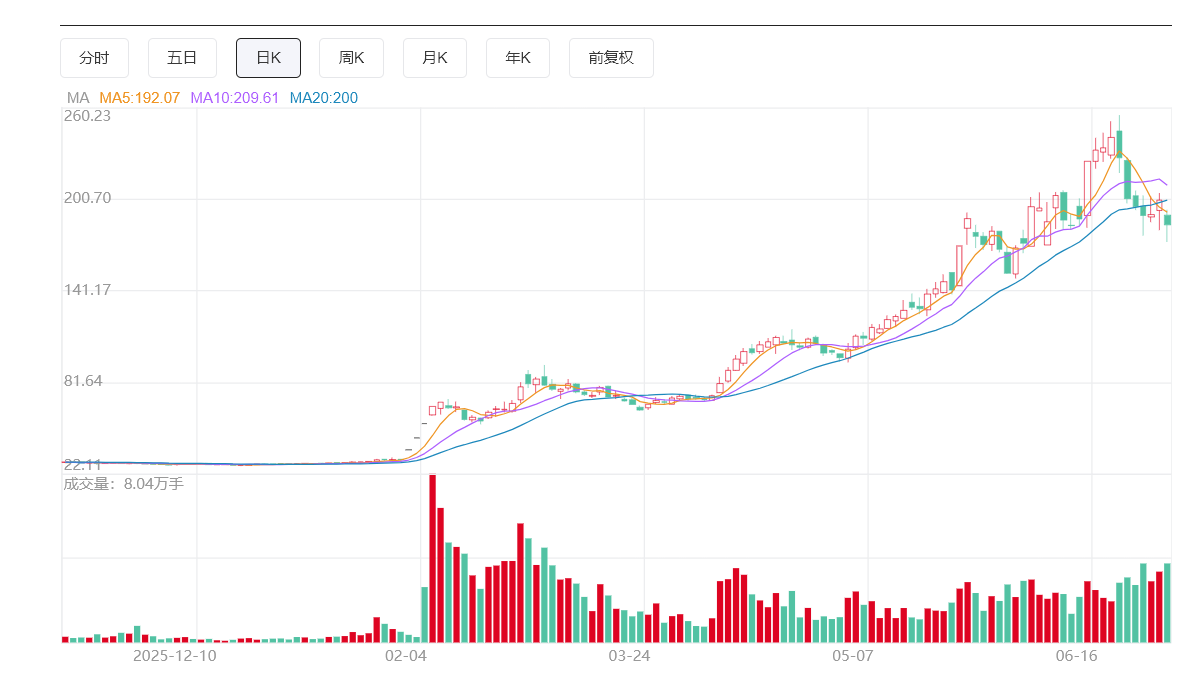Screen dimensions: 1193x676
Task: Click the 06-16 date axis label
Action: coord(1076,655)
